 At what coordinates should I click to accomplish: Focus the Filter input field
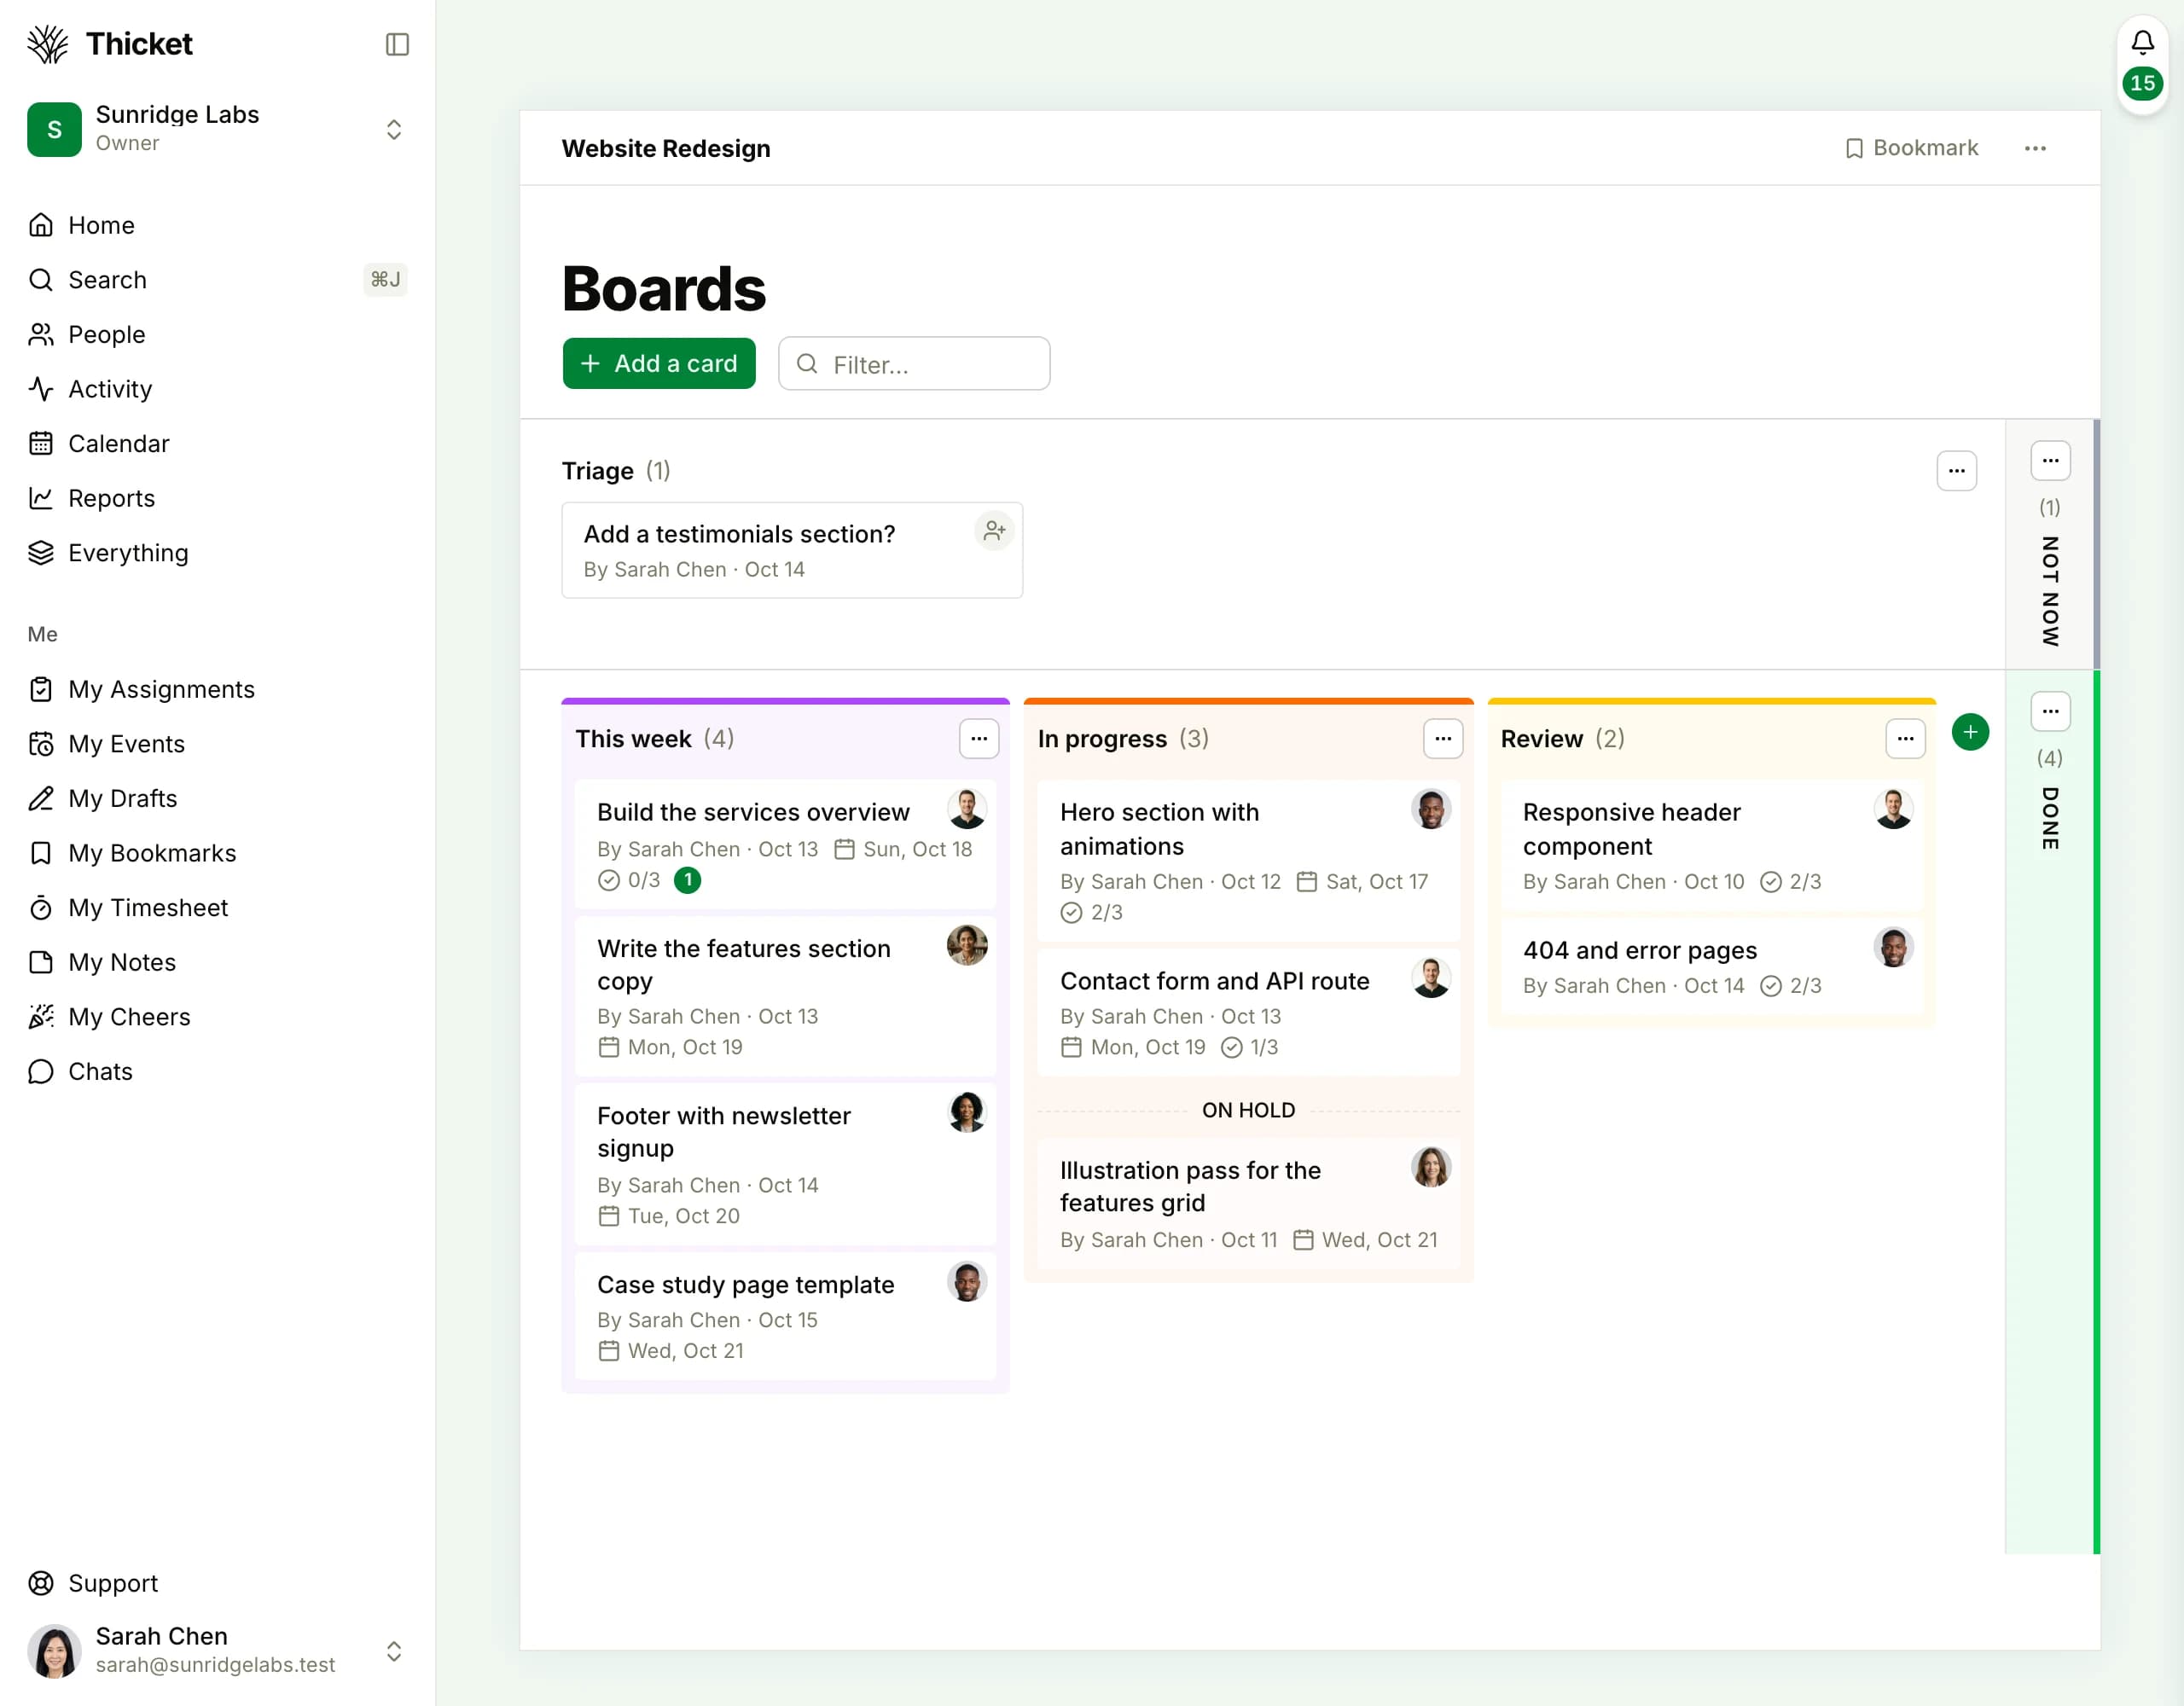pos(914,364)
